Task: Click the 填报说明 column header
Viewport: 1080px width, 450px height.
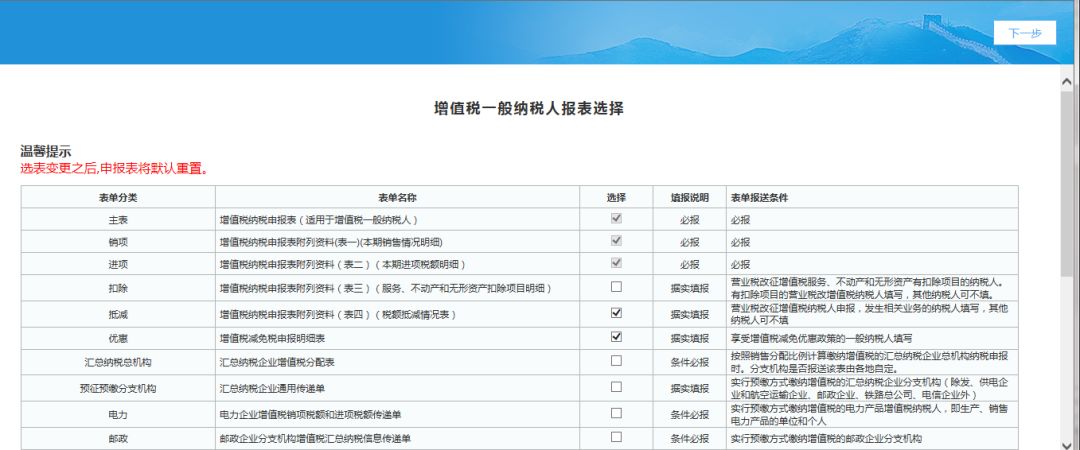Action: [689, 197]
